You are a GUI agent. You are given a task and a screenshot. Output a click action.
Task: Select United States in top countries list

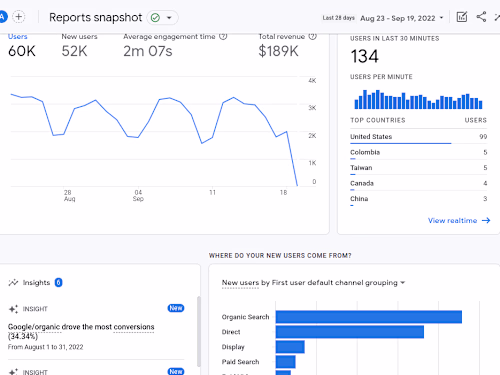418,137
